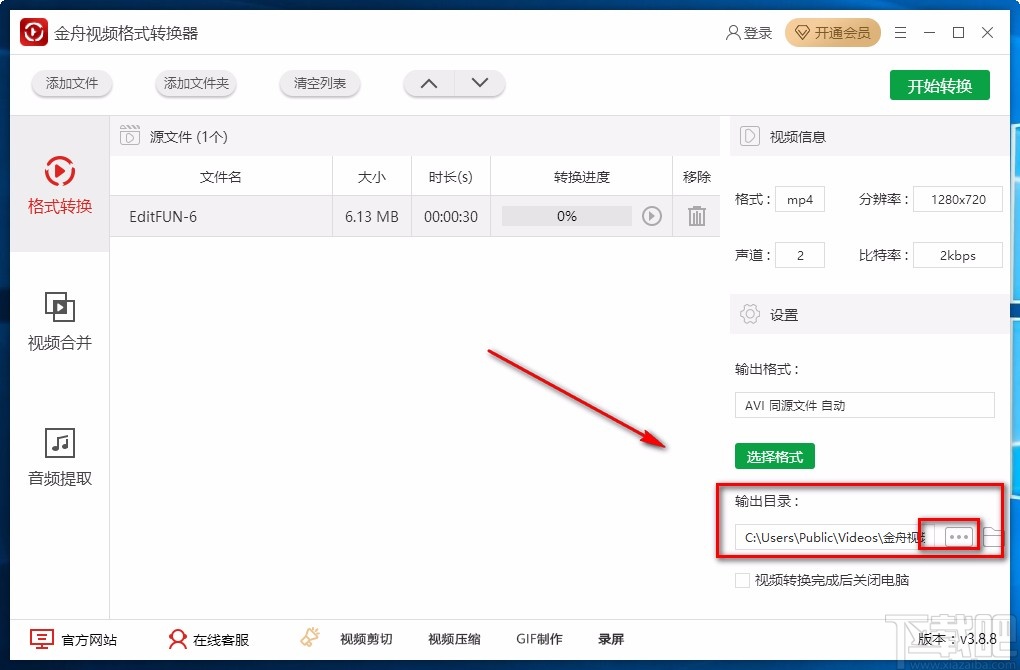Viewport: 1020px width, 670px height.
Task: Click 登录 to sign in
Action: coord(749,32)
